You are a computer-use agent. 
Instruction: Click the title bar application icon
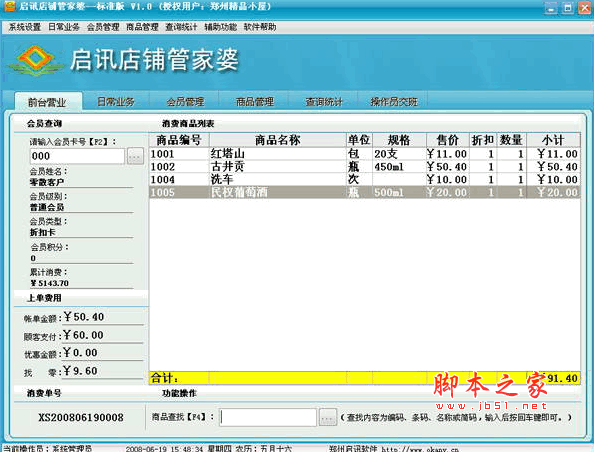(9, 6)
